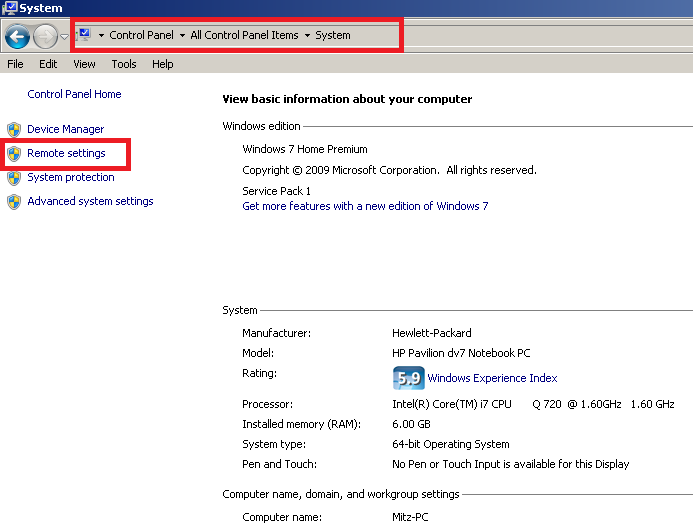The width and height of the screenshot is (693, 526).
Task: Click the shield icon beside Device Manager
Action: (14, 130)
